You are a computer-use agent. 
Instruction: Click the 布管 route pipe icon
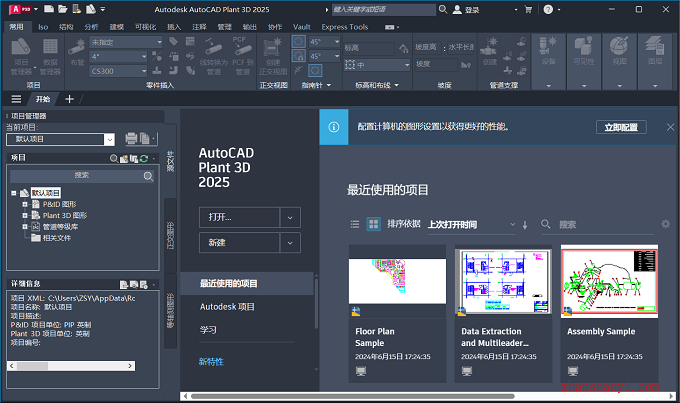[x=77, y=52]
